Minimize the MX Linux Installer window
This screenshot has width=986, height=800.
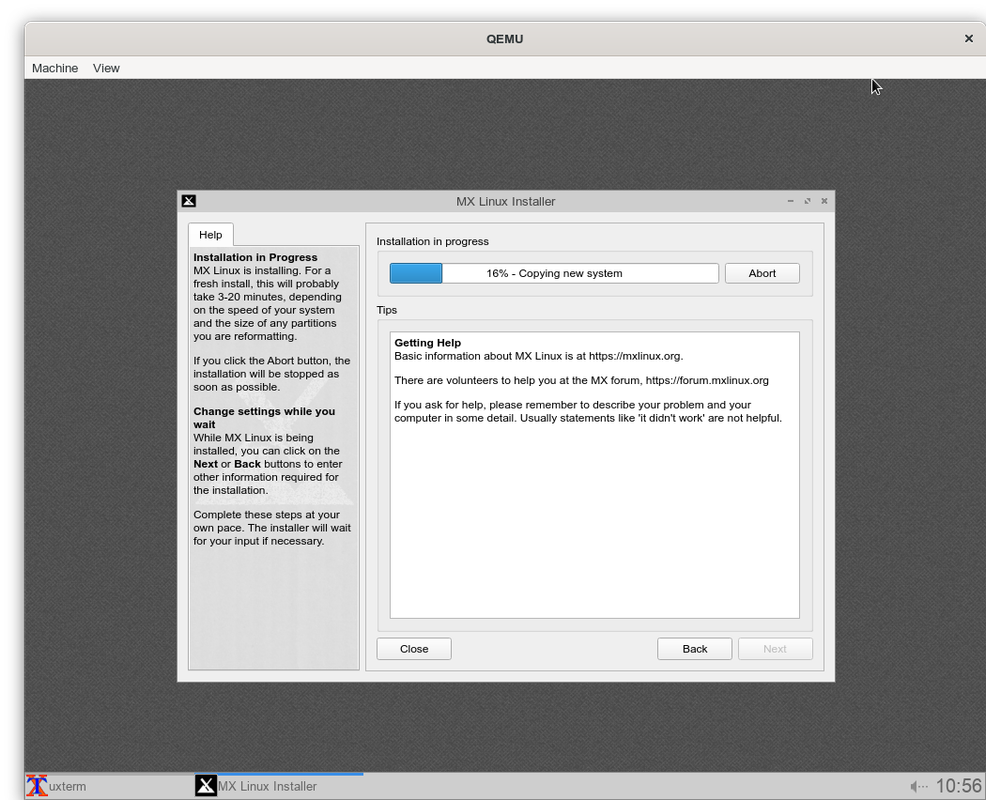click(790, 201)
